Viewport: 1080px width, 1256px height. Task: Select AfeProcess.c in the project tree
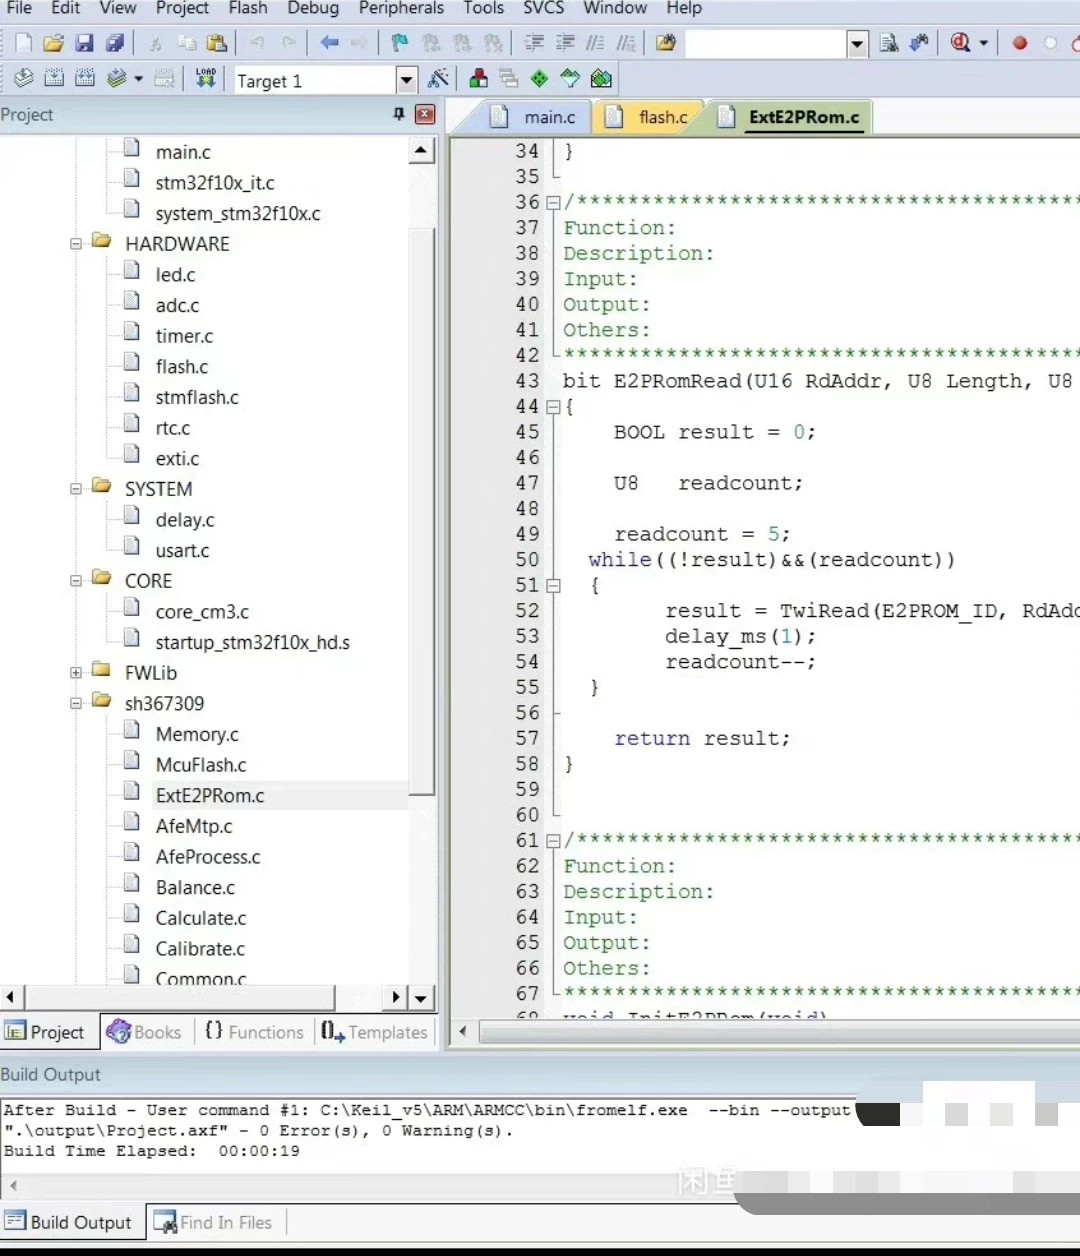[x=207, y=857]
